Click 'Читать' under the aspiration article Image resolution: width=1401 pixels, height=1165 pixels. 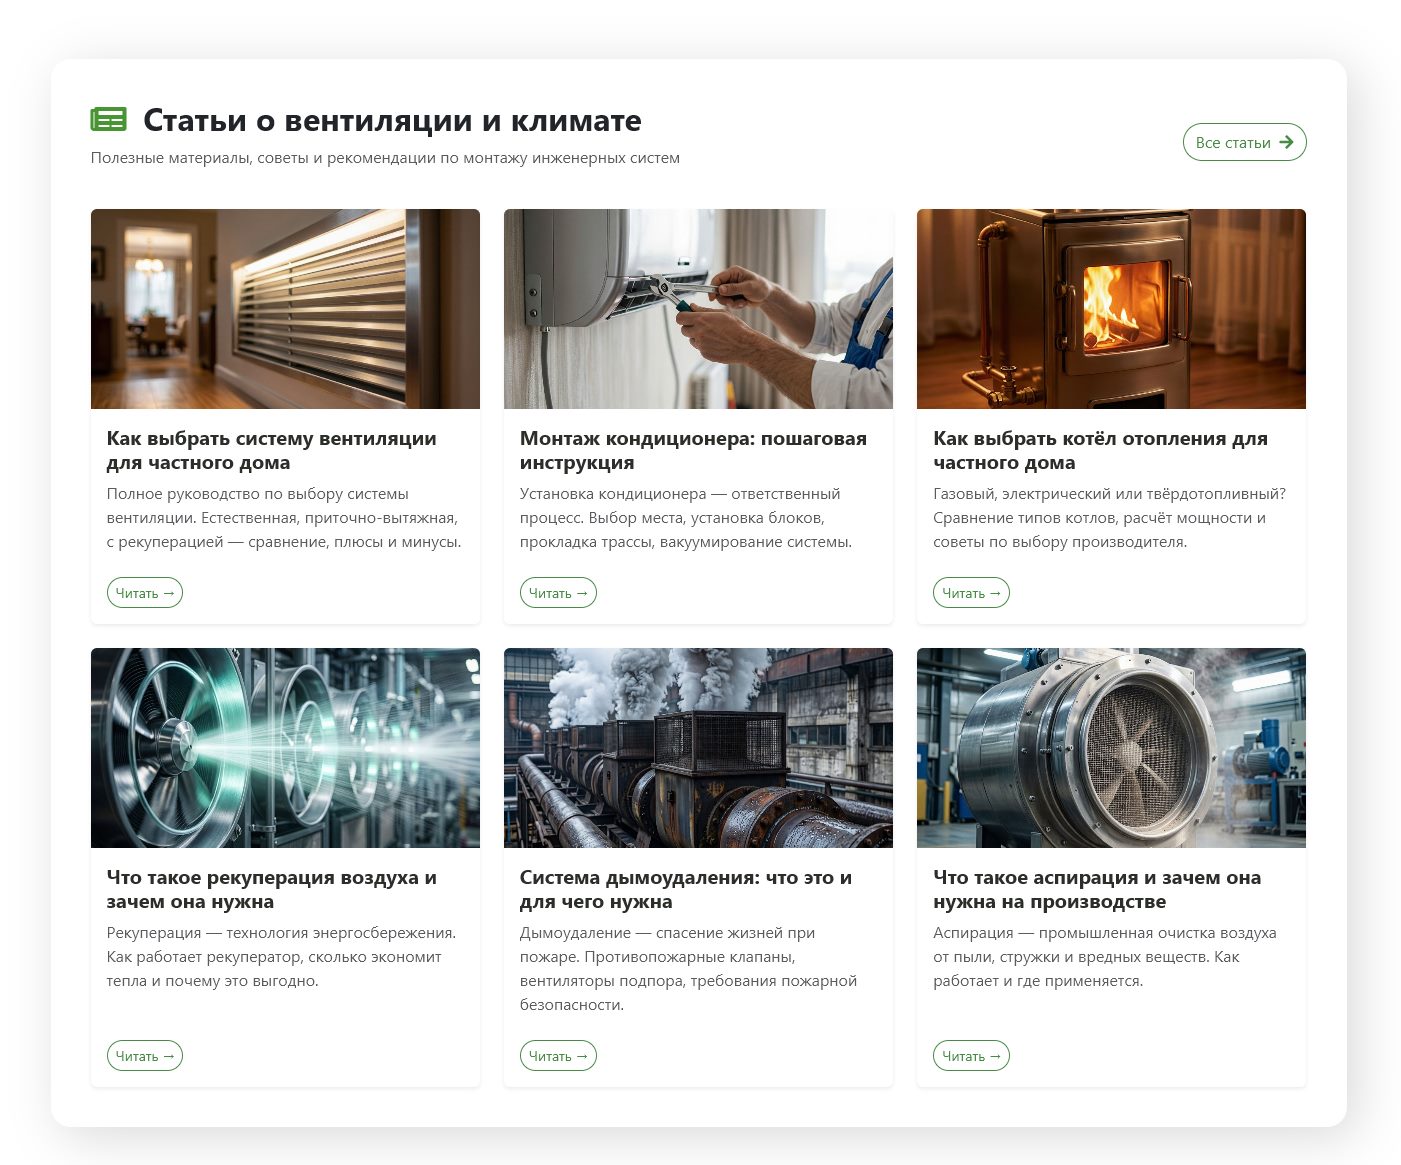point(971,1056)
